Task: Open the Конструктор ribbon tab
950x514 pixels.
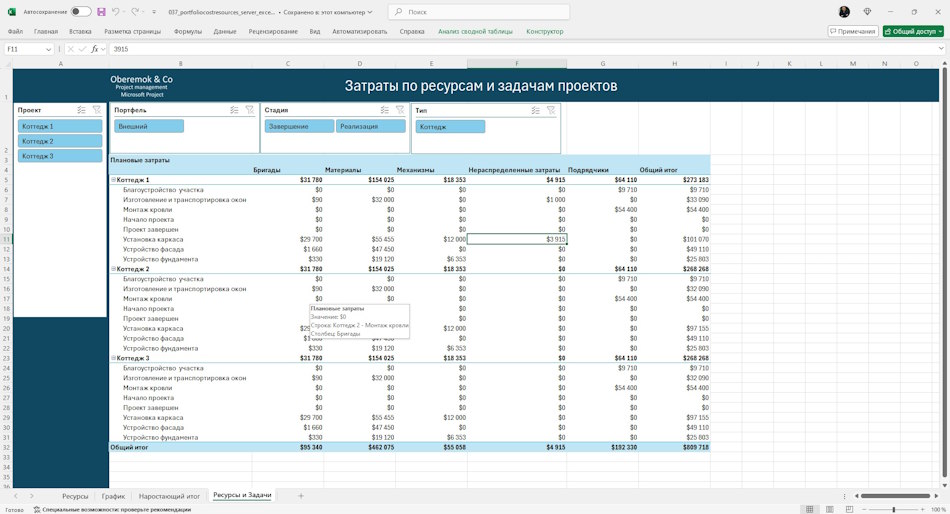Action: click(545, 32)
